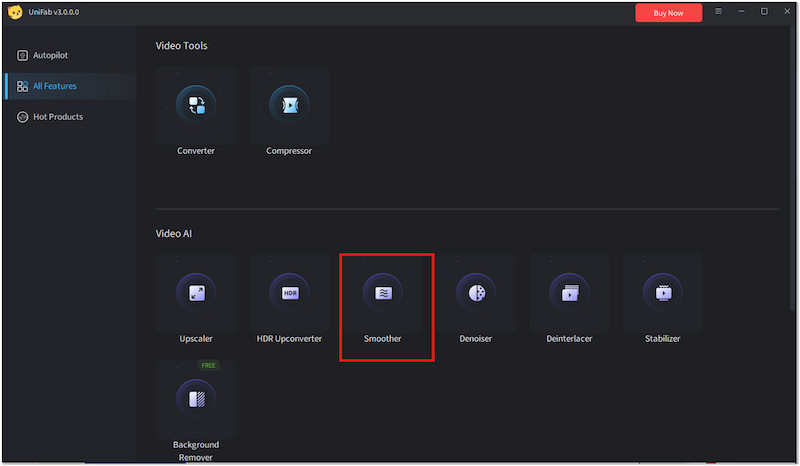Viewport: 800px width, 466px height.
Task: Open the Denoiser tool icon
Action: [476, 293]
